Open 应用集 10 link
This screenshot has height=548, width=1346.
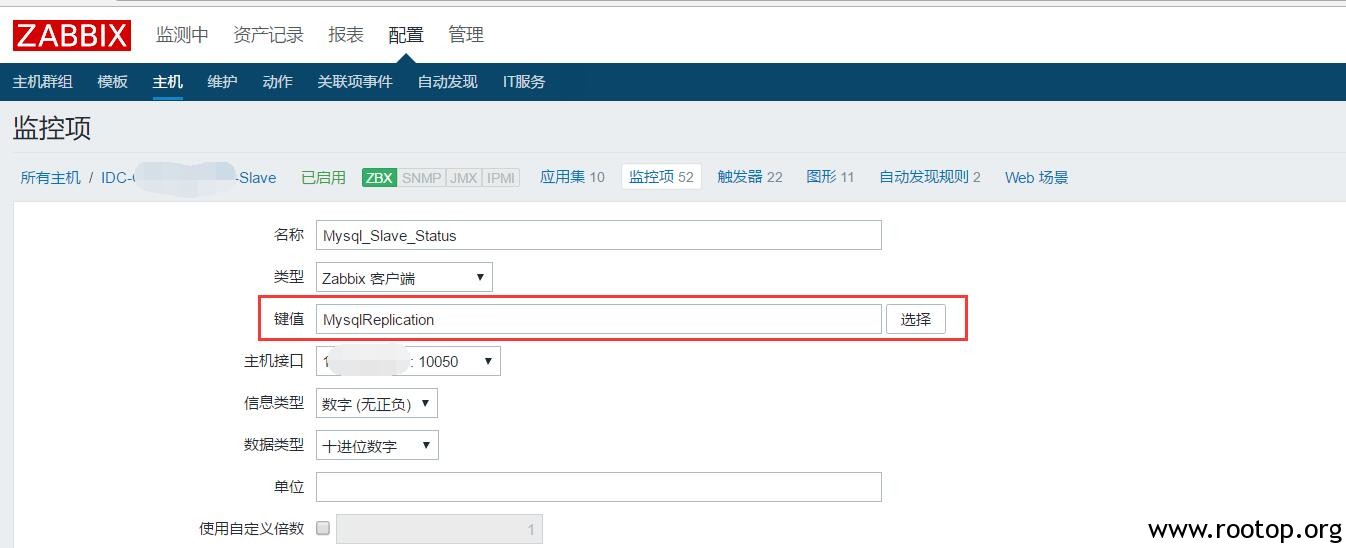click(x=572, y=177)
